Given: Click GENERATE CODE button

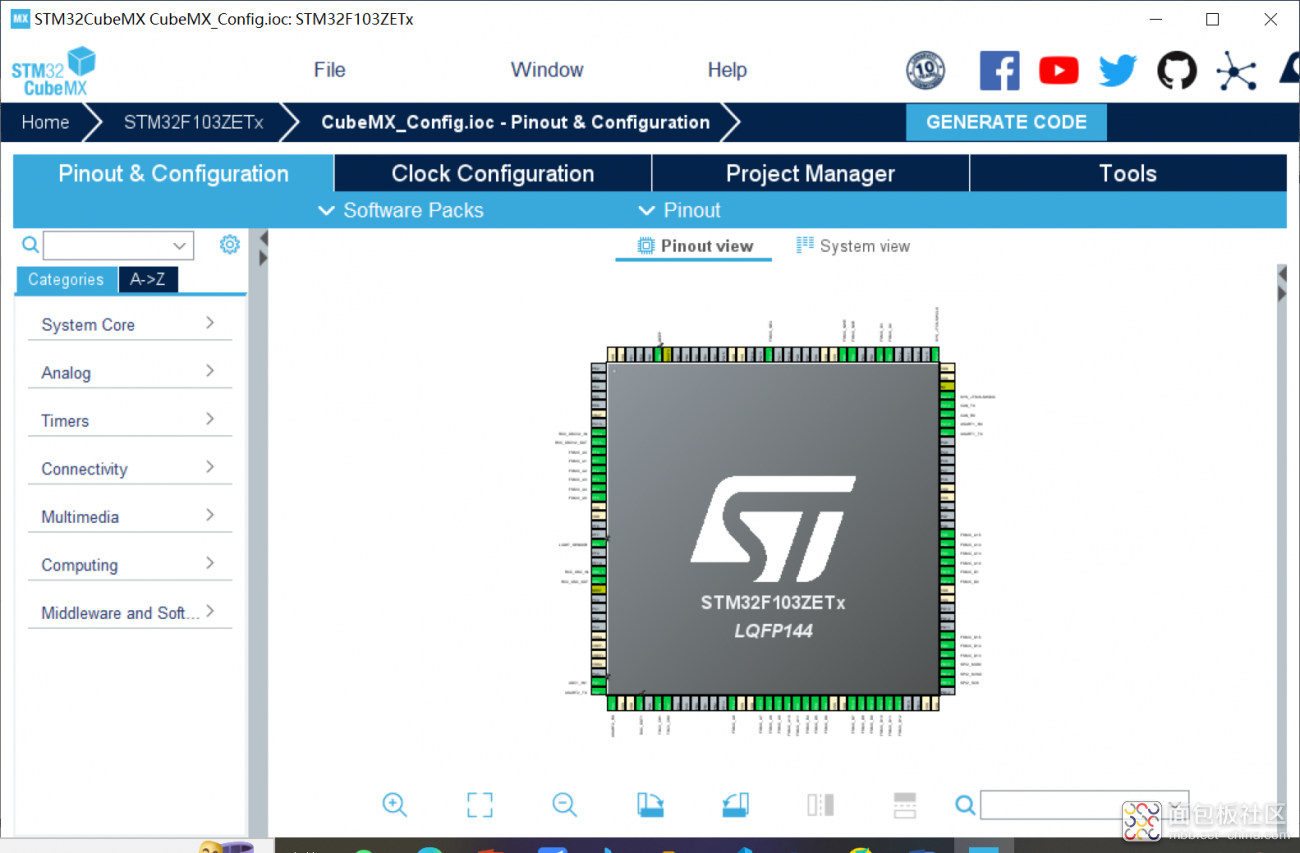Looking at the screenshot, I should coord(1006,122).
